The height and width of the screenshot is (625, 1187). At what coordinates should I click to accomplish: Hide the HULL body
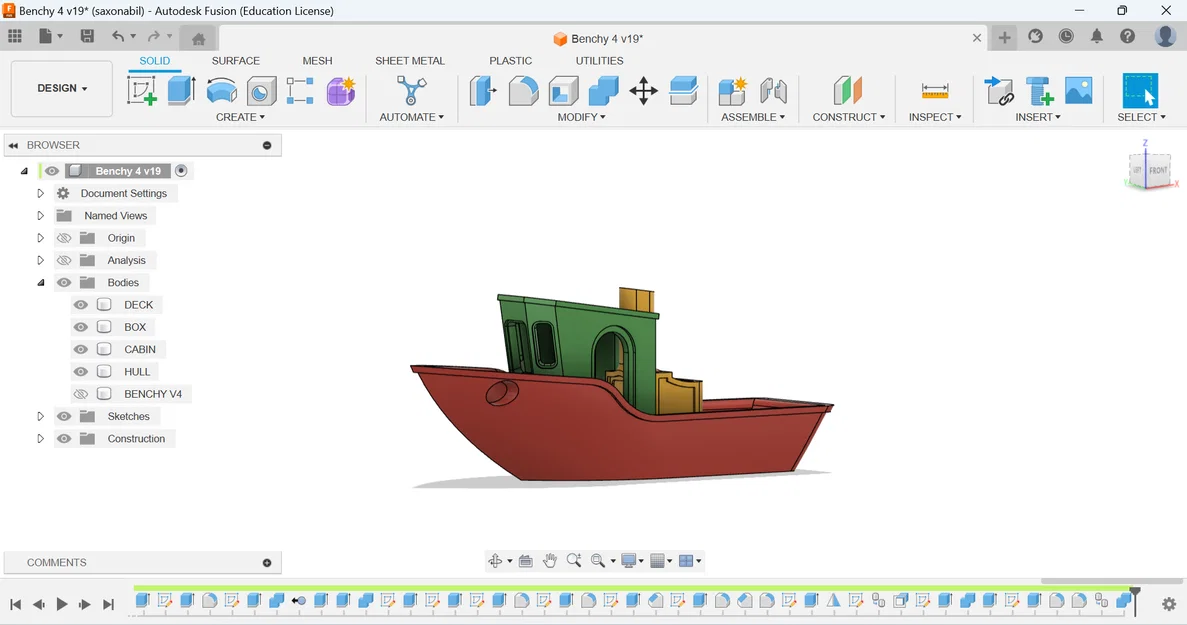80,371
